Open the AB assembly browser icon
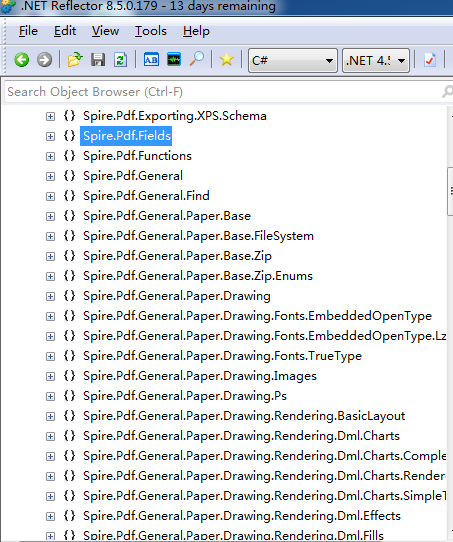 [x=151, y=60]
